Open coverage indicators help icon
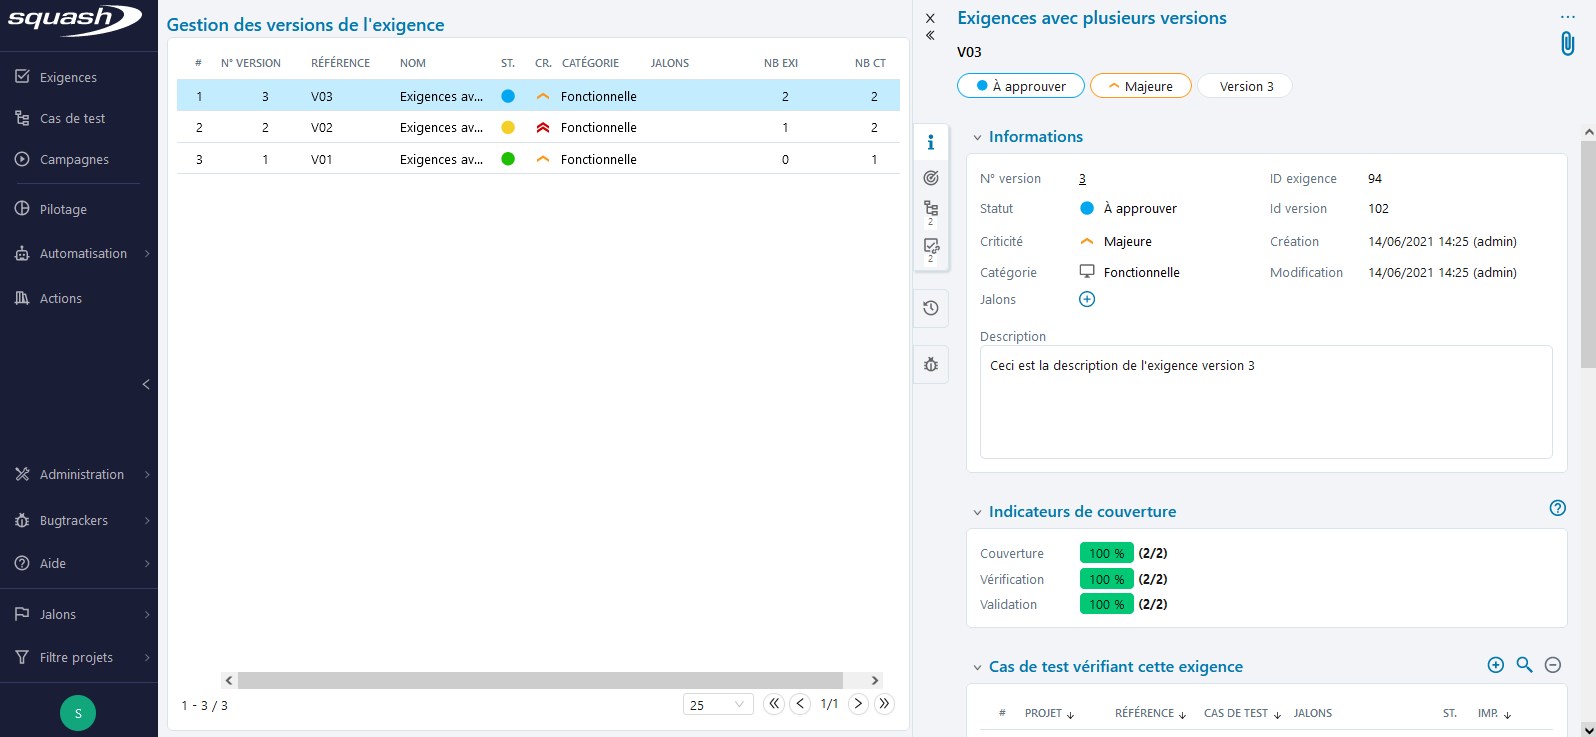 tap(1557, 508)
